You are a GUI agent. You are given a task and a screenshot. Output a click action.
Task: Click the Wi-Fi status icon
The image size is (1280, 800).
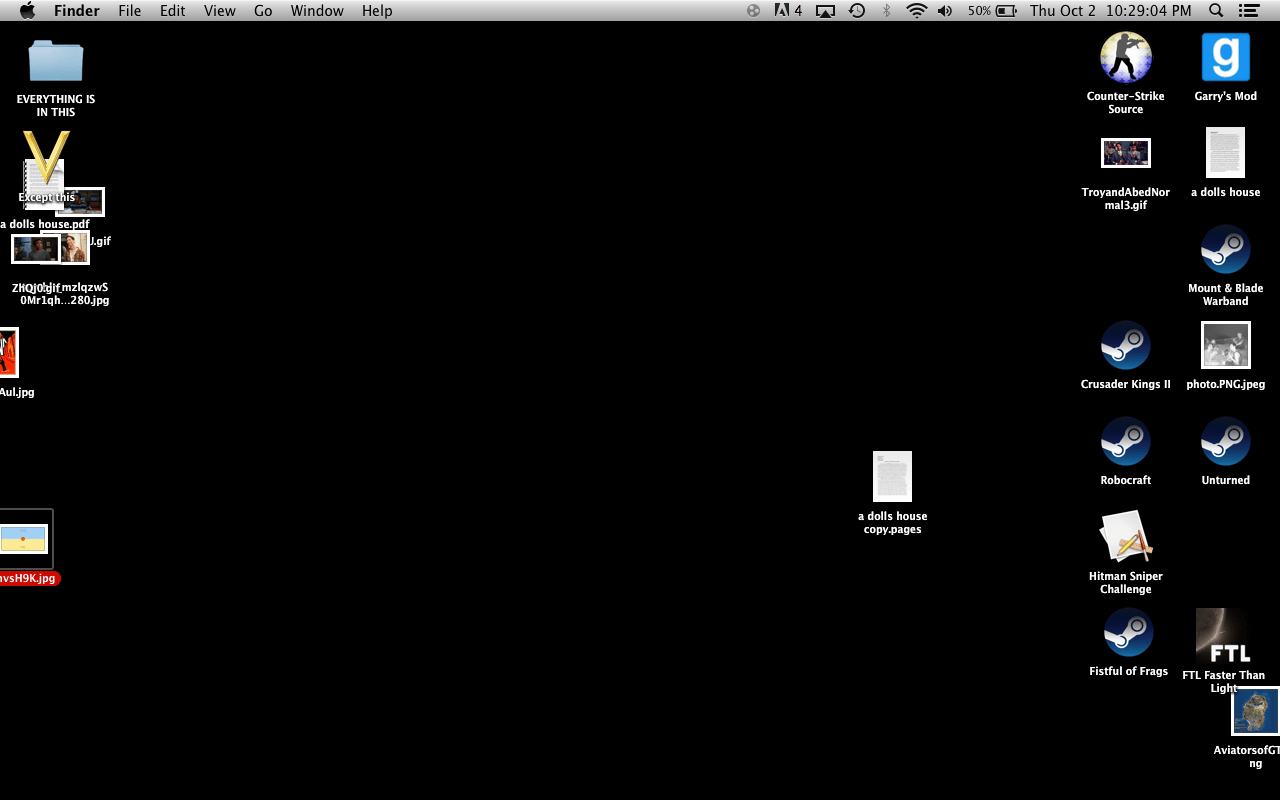pyautogui.click(x=916, y=11)
